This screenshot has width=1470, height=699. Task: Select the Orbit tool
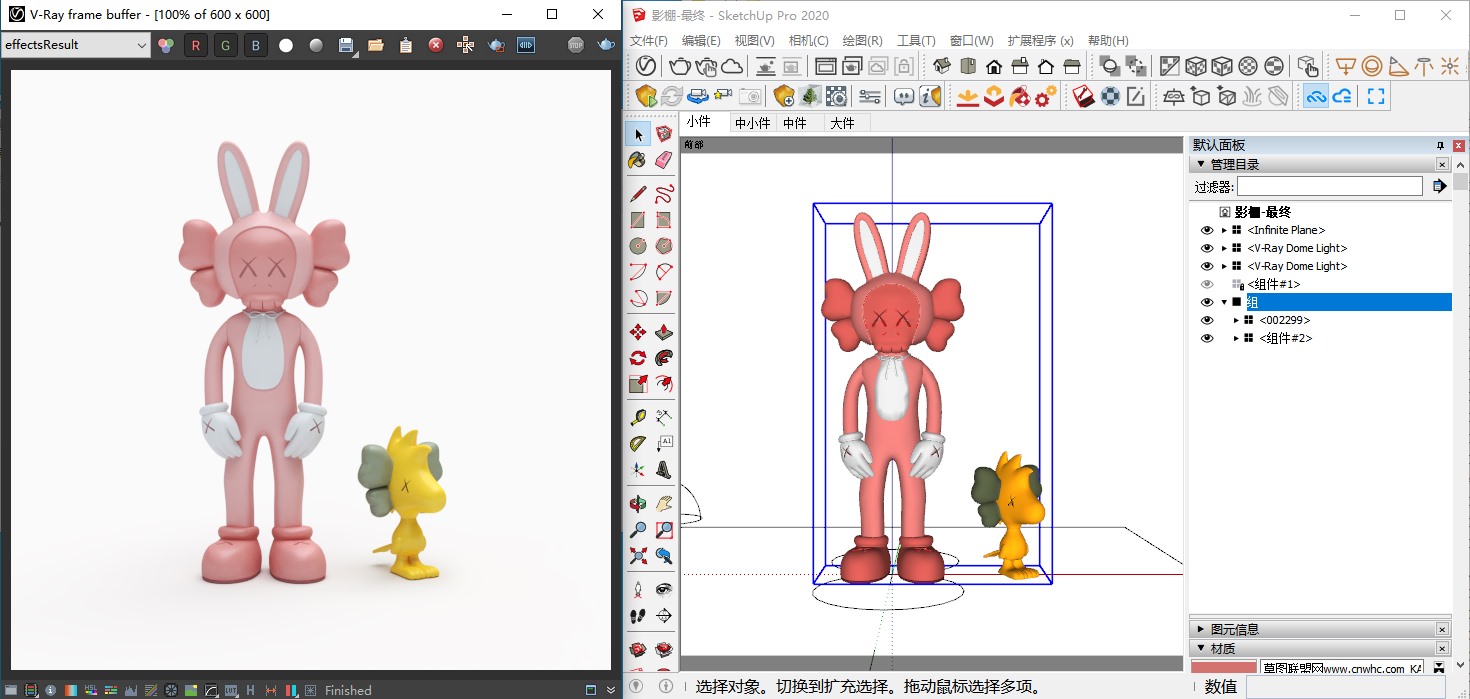click(x=638, y=503)
